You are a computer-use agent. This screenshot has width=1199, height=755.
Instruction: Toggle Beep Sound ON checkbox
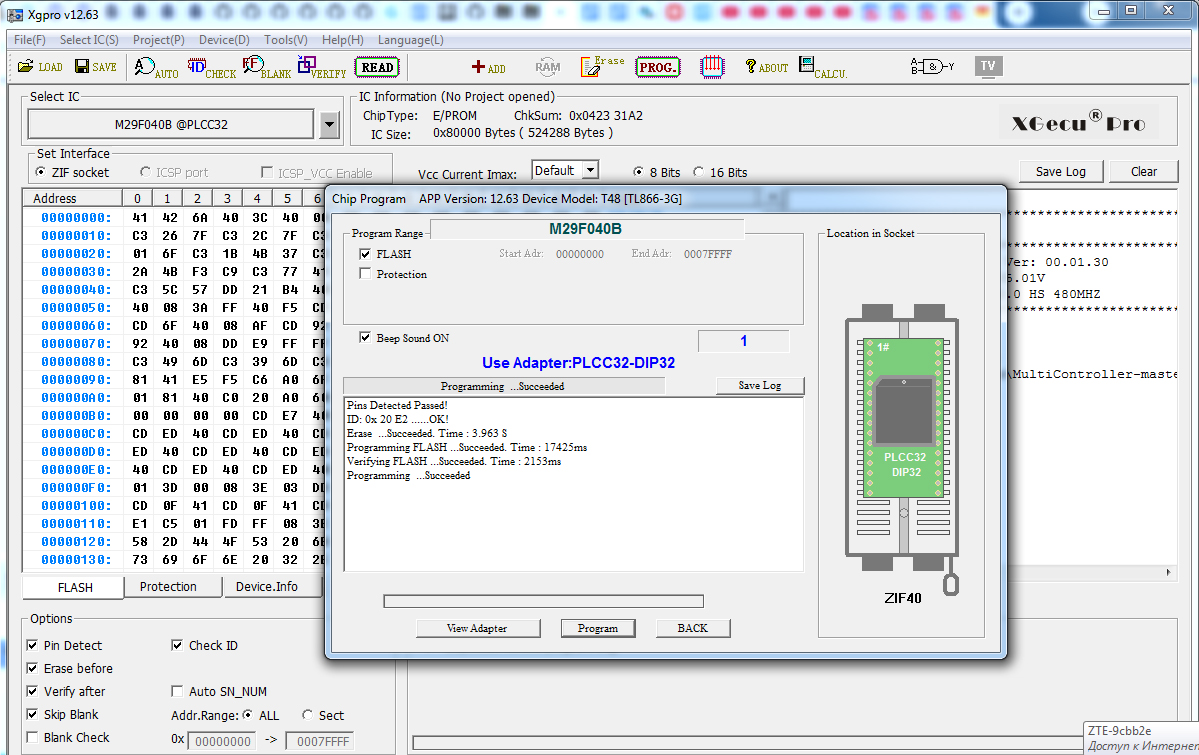point(365,337)
